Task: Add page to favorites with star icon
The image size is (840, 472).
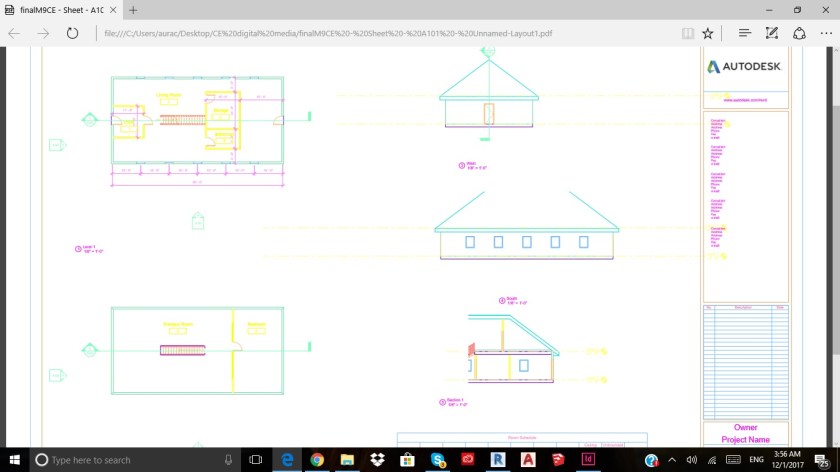Action: pos(708,33)
